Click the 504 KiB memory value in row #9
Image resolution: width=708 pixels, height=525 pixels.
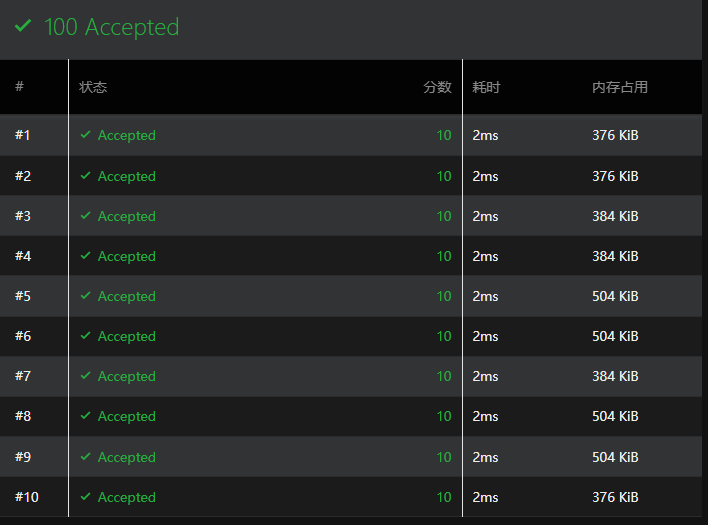(x=615, y=457)
